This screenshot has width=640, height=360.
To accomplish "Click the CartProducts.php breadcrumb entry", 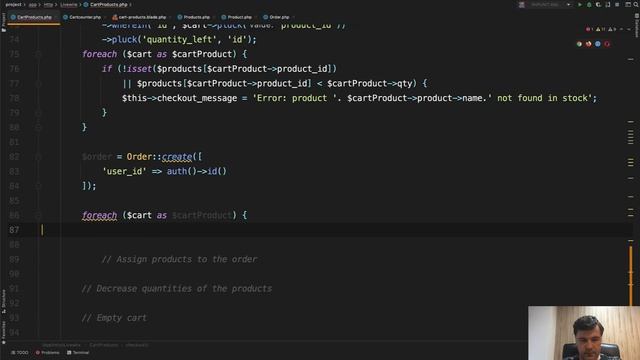I will point(106,4).
